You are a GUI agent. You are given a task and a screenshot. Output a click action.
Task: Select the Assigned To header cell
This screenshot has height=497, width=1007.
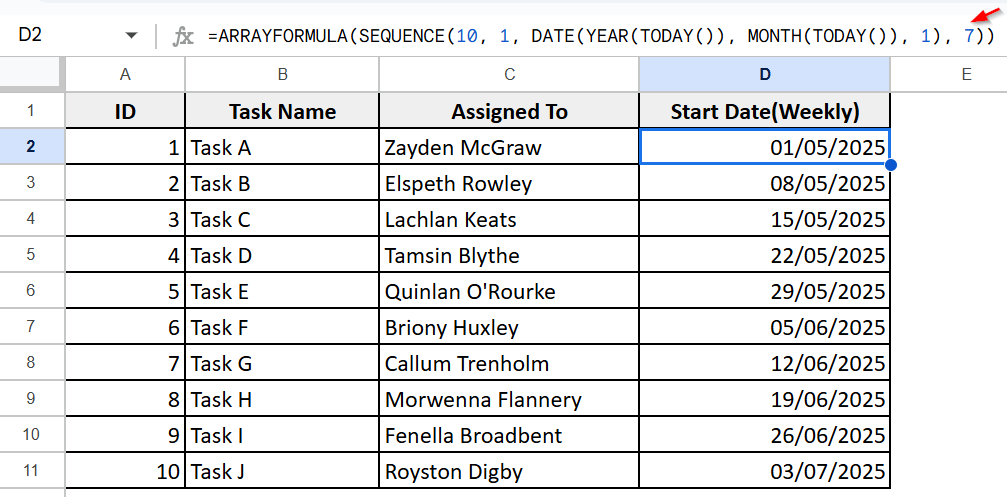(x=509, y=111)
